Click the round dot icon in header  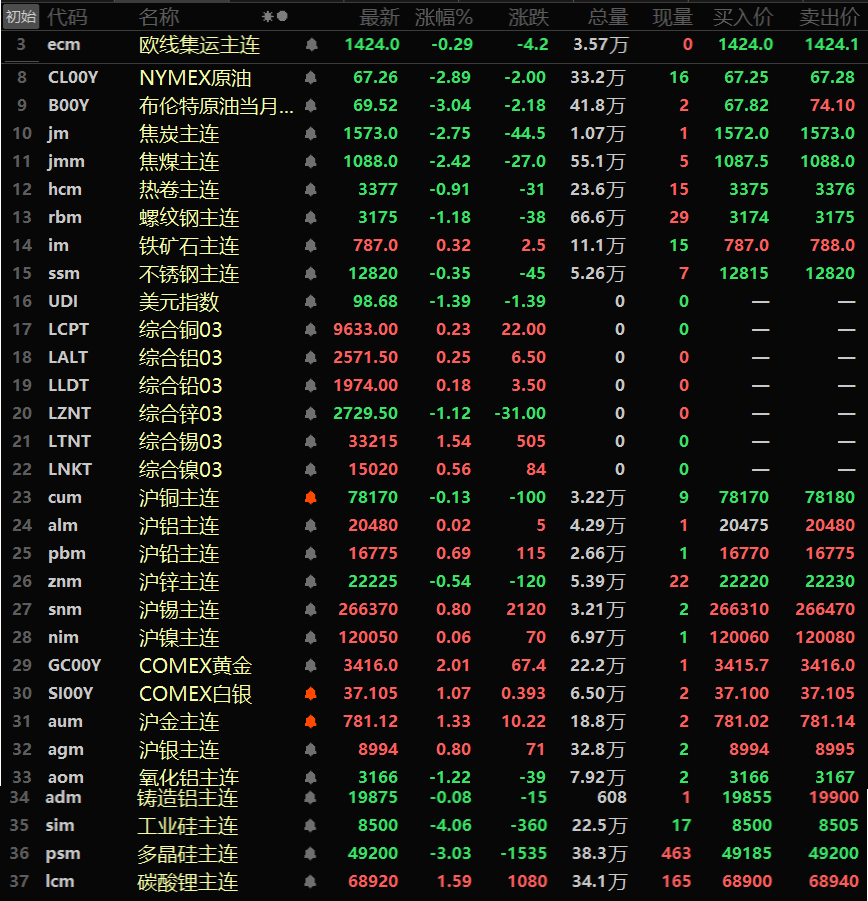tap(282, 17)
